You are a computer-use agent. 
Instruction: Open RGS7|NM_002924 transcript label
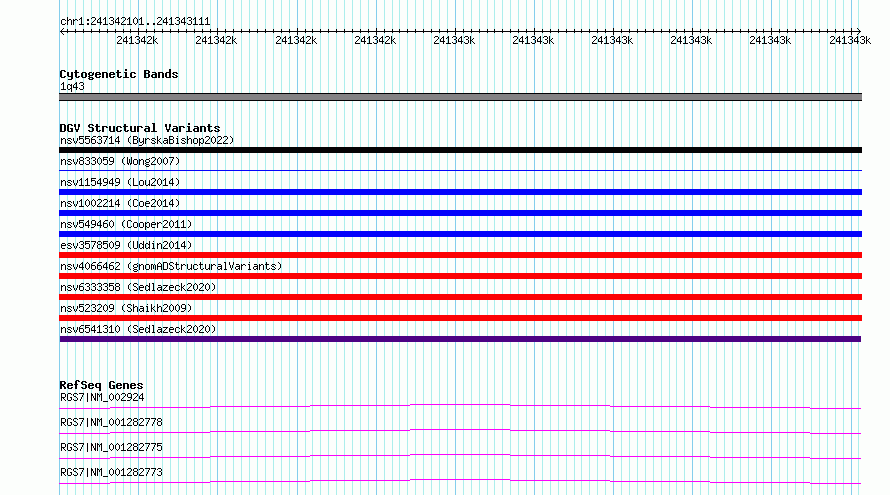pos(102,397)
